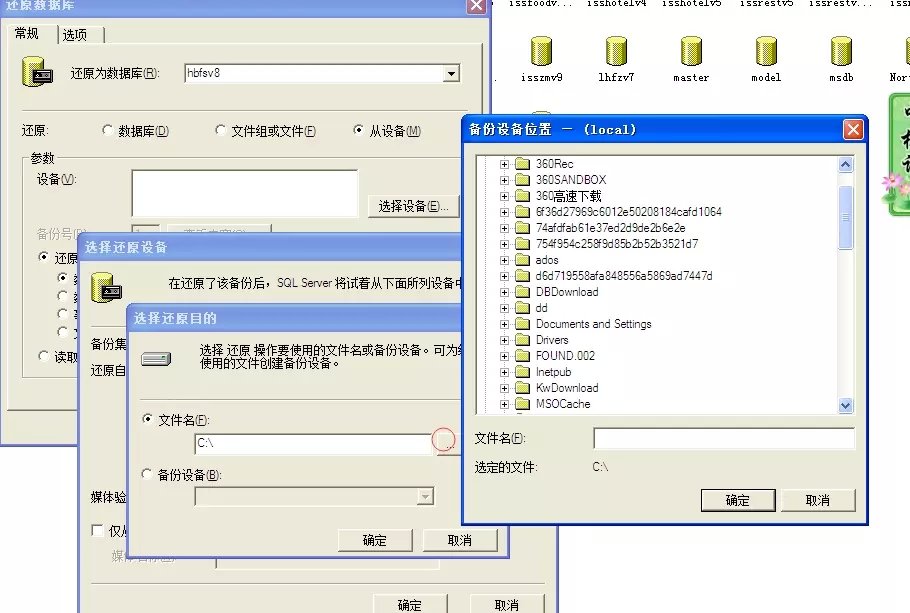
Task: Select the Inetpub folder icon
Action: (522, 372)
